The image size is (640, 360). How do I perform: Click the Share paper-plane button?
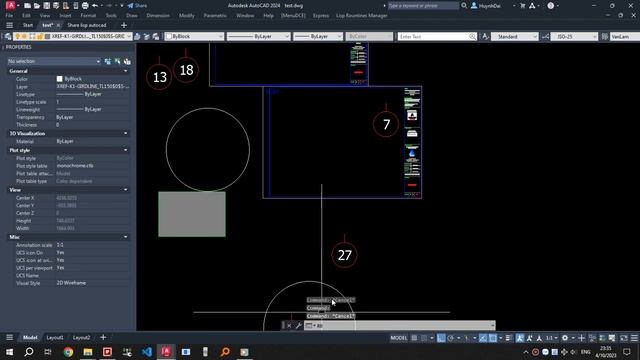(x=137, y=6)
